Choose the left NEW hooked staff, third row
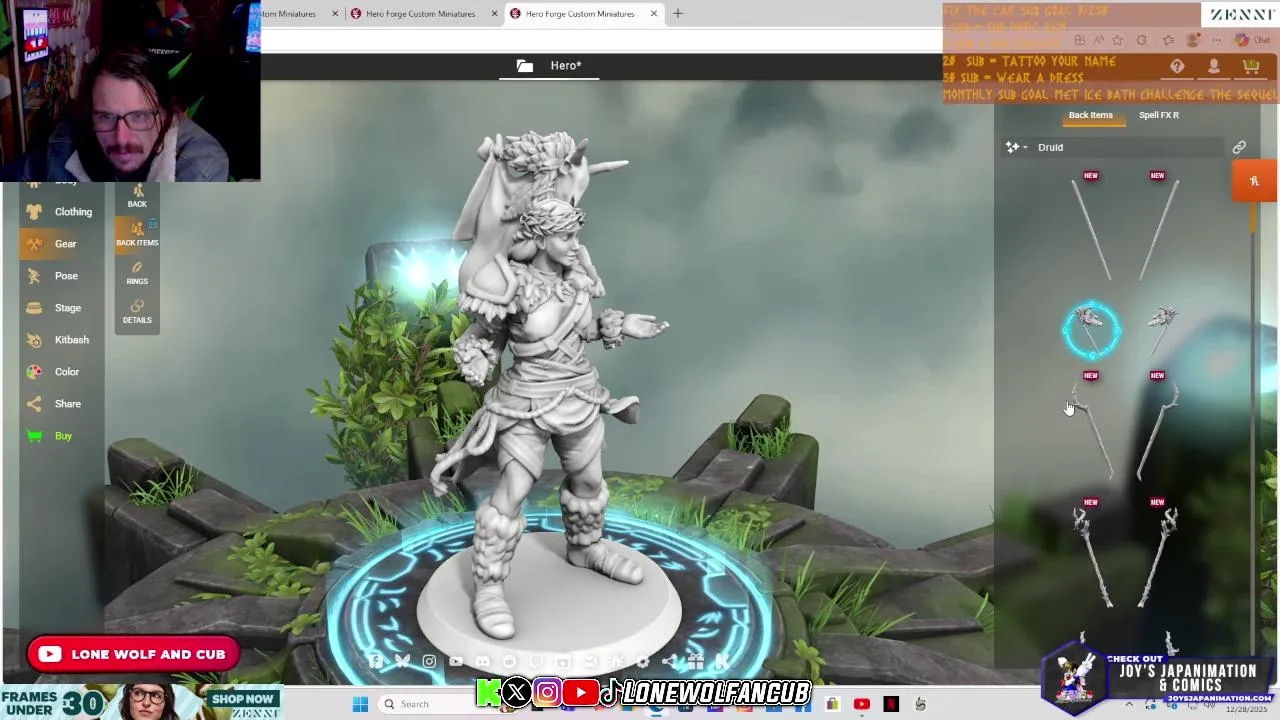This screenshot has width=1280, height=720. tap(1091, 428)
